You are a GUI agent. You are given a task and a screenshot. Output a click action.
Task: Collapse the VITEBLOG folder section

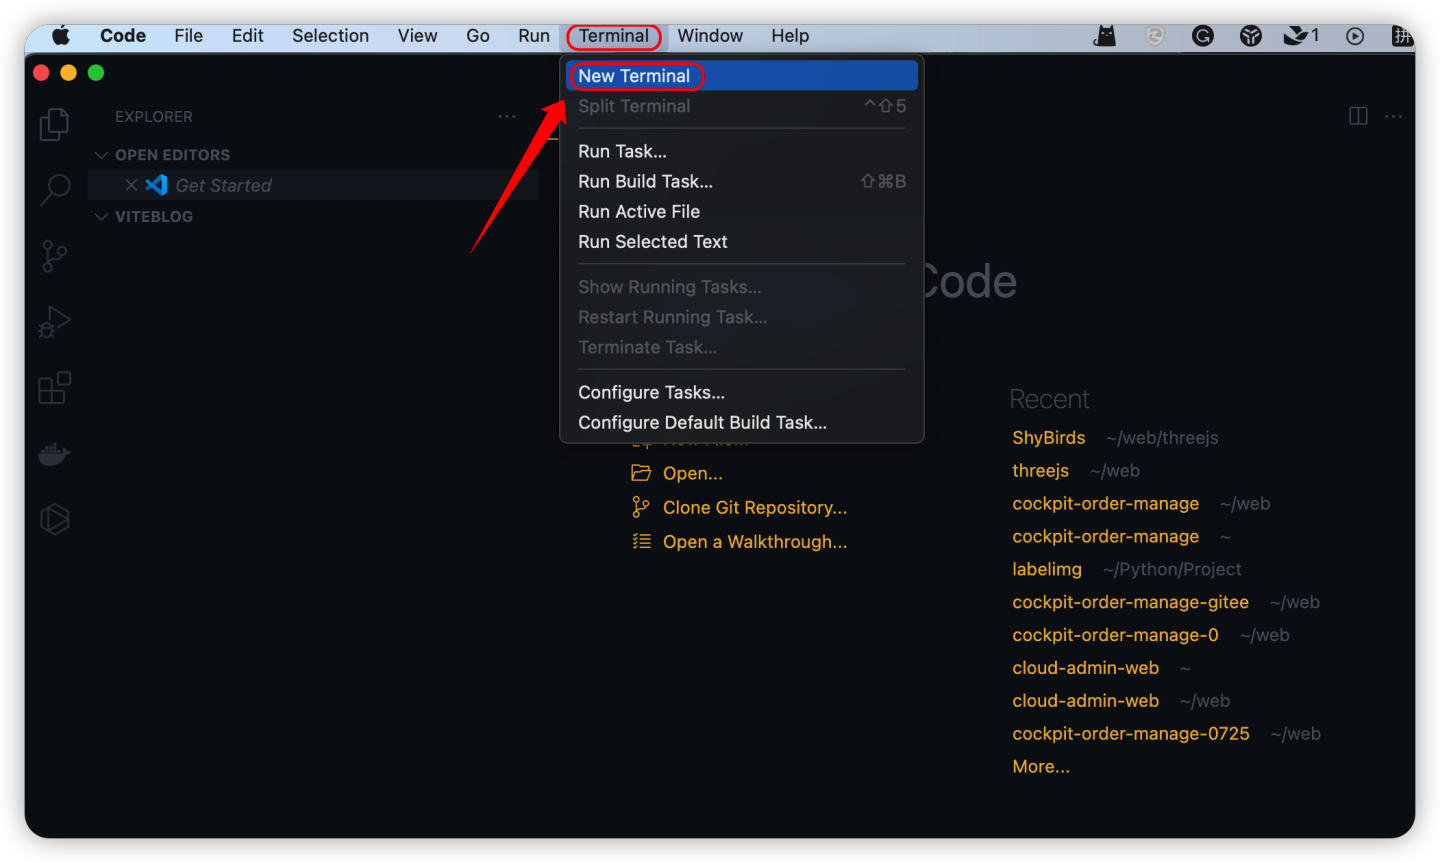[101, 216]
